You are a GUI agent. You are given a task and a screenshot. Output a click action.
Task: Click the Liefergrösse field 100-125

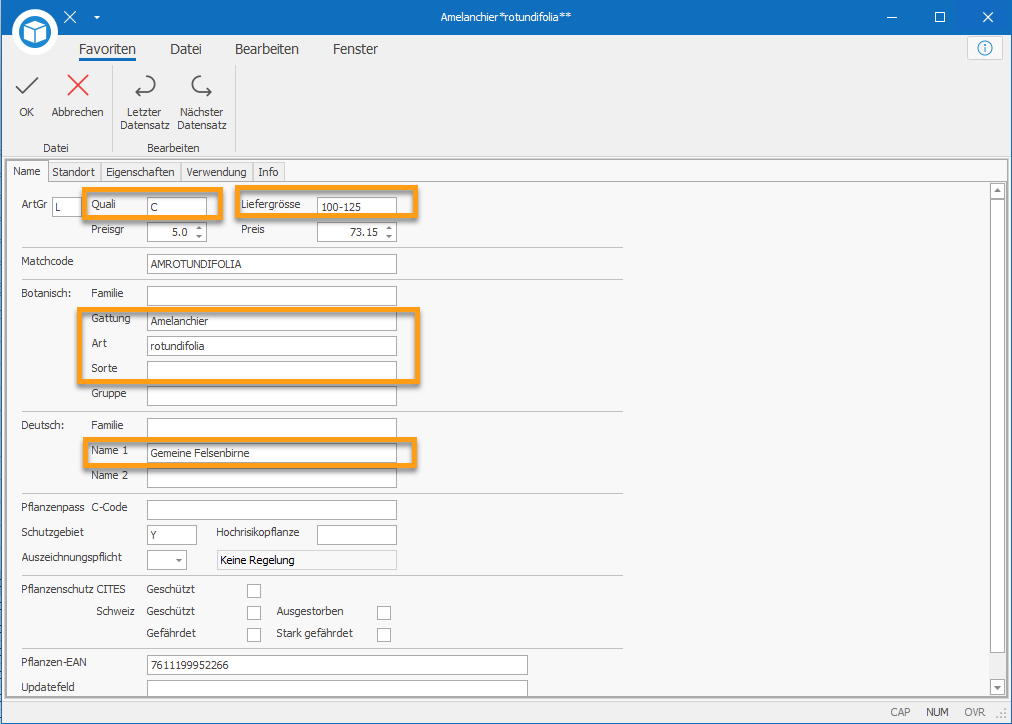(357, 206)
